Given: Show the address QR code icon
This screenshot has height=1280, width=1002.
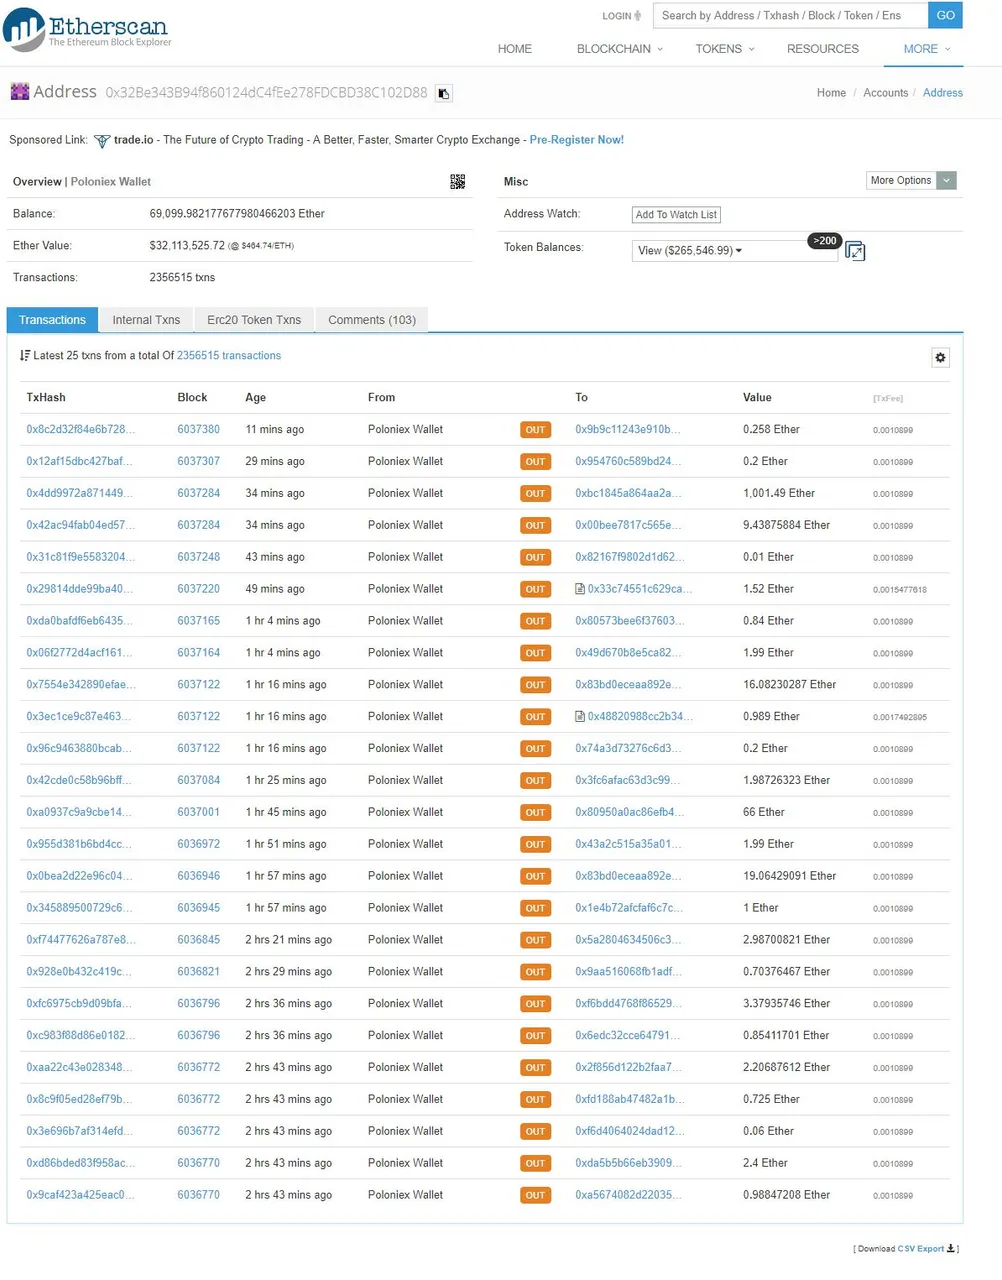Looking at the screenshot, I should pos(457,181).
